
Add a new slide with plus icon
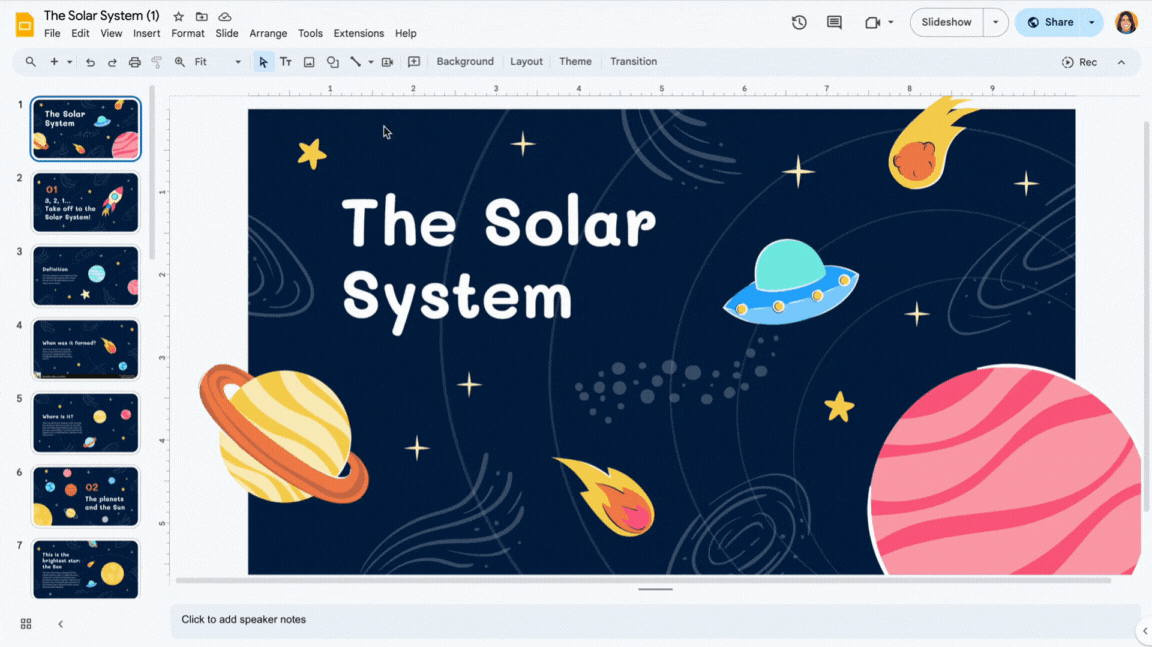click(54, 62)
